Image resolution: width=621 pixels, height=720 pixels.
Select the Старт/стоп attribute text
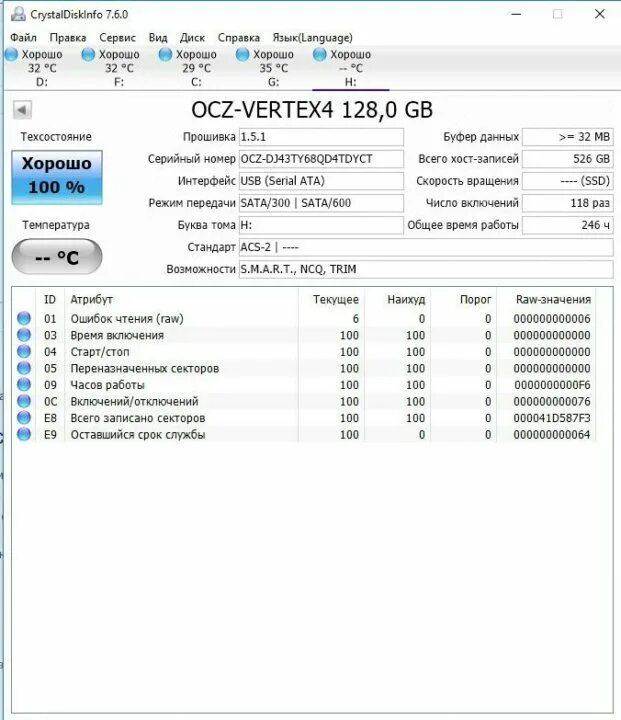[x=100, y=352]
